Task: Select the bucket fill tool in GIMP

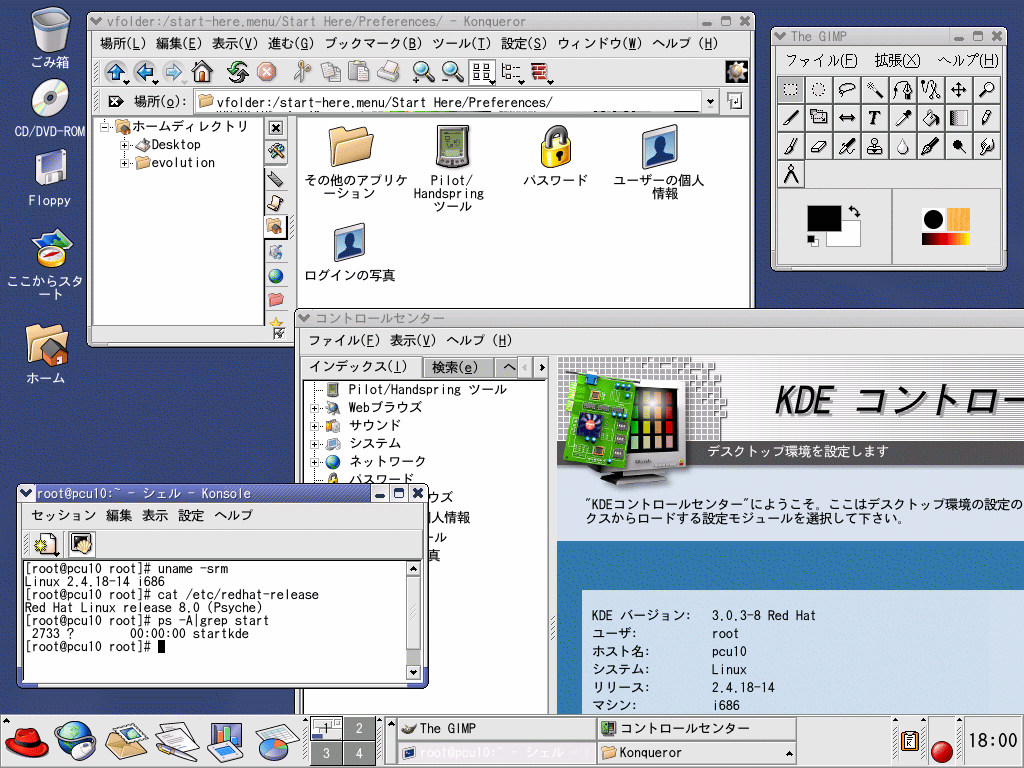Action: pos(931,118)
